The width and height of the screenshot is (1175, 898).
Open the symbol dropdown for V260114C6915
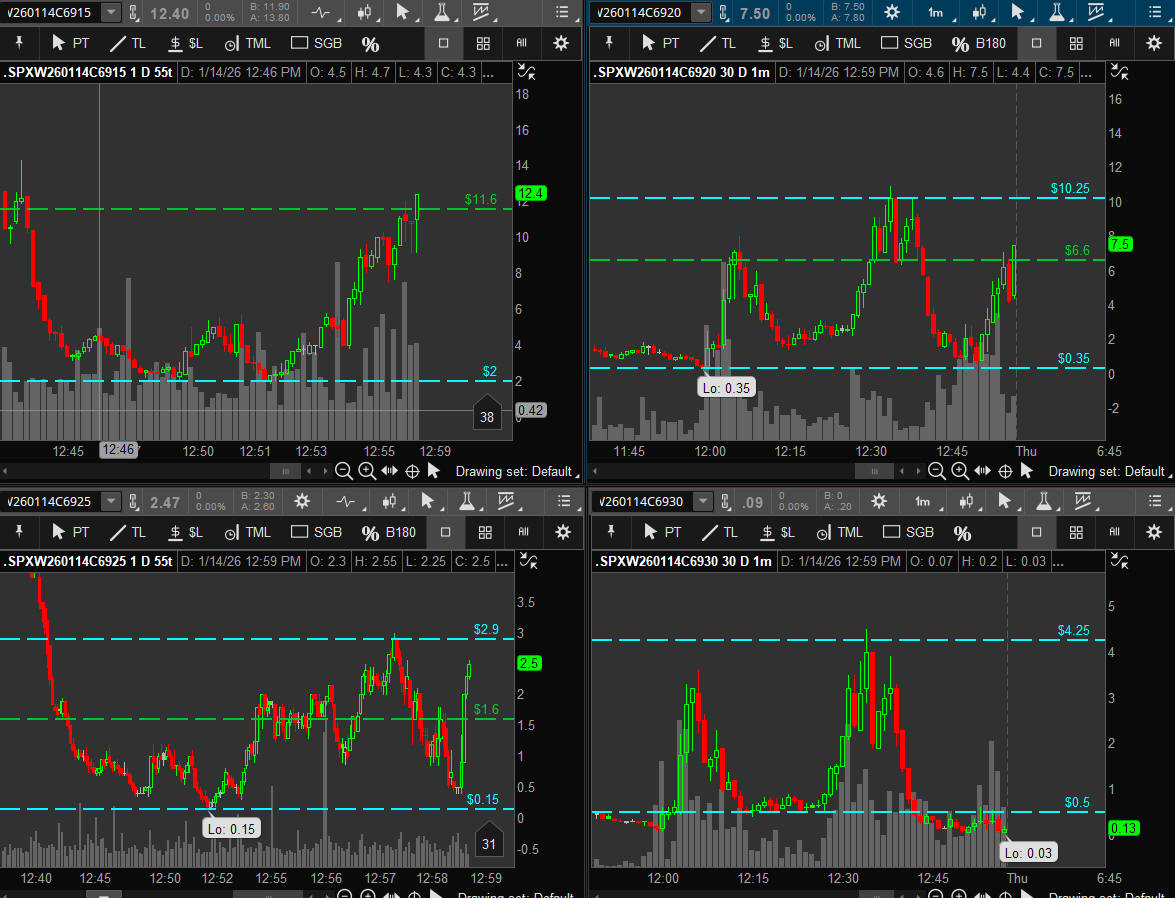pyautogui.click(x=110, y=13)
